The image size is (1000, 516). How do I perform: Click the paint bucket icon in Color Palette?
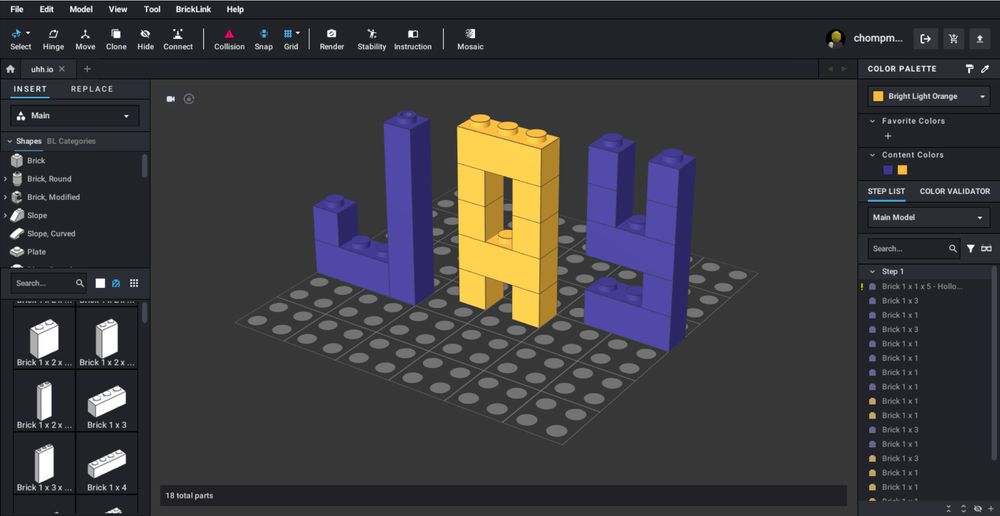969,69
